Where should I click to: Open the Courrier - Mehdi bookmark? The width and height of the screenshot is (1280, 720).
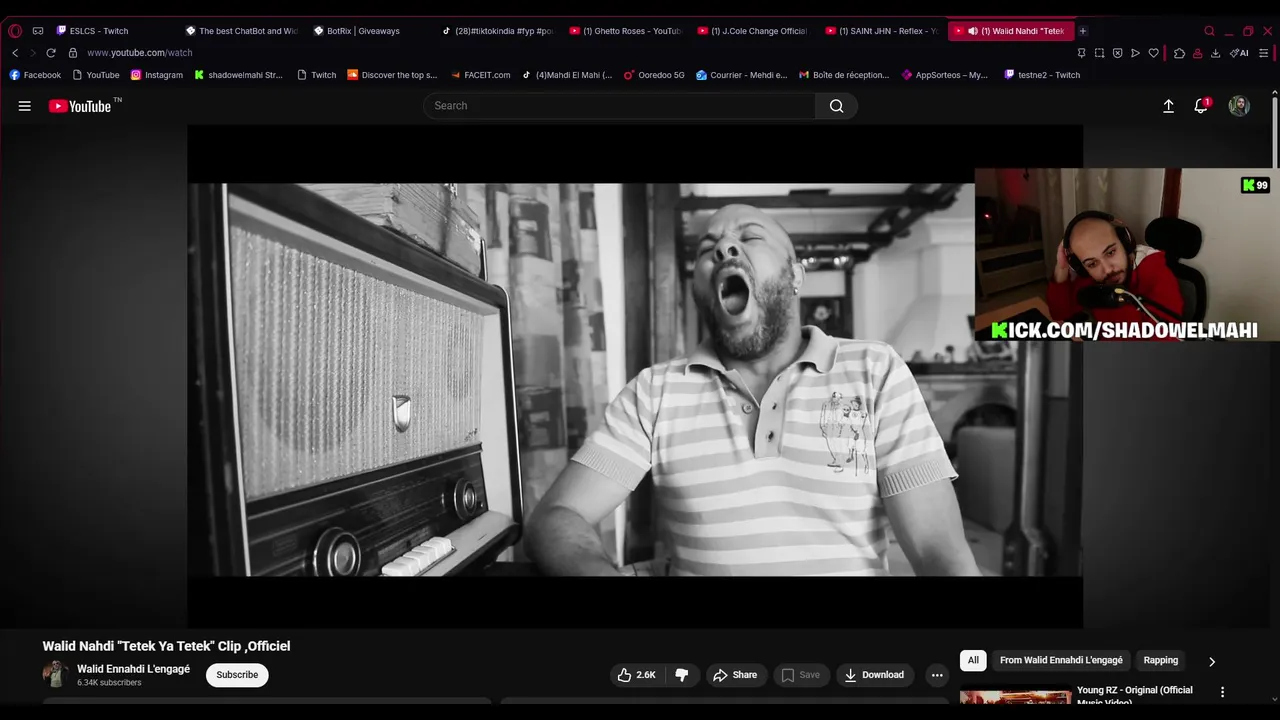coord(742,75)
